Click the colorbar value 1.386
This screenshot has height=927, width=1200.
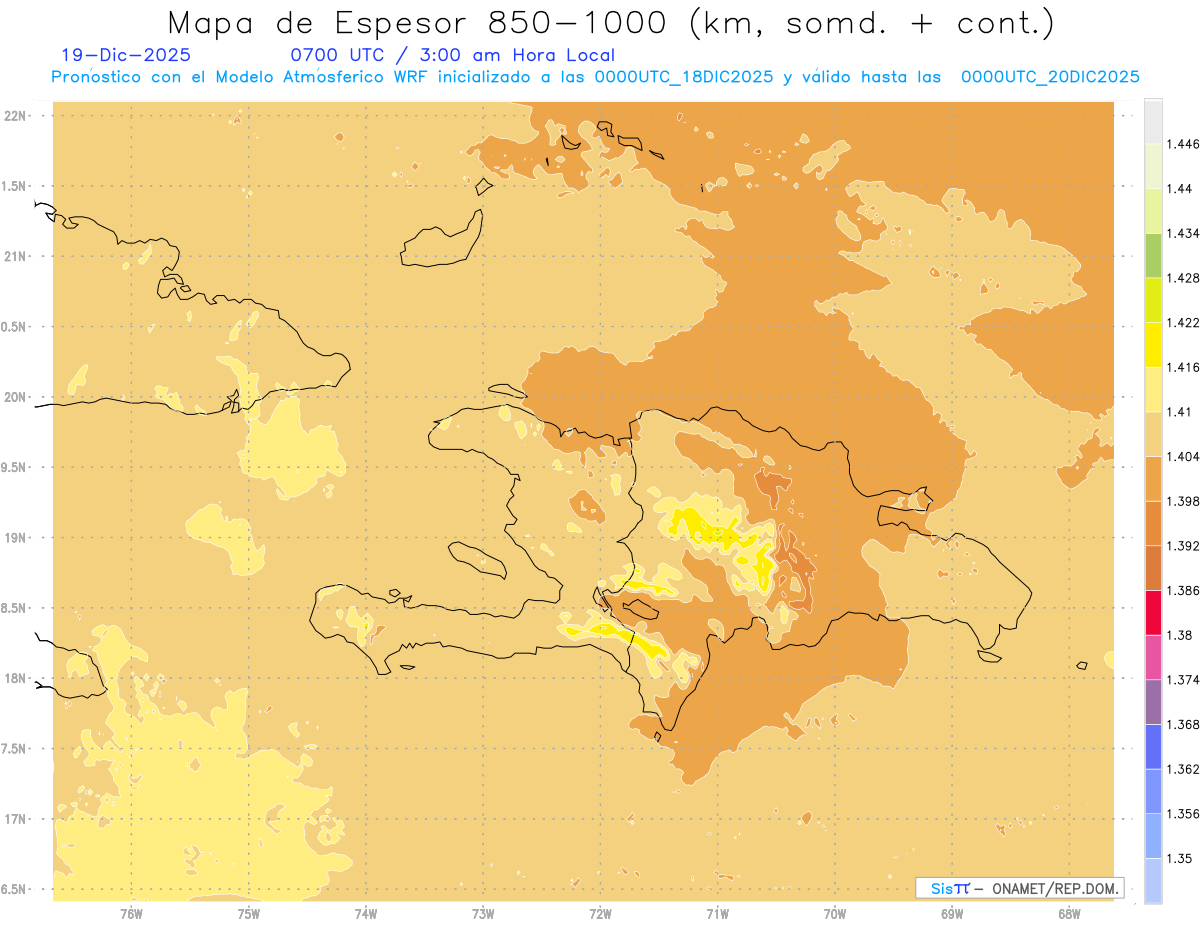point(1183,591)
